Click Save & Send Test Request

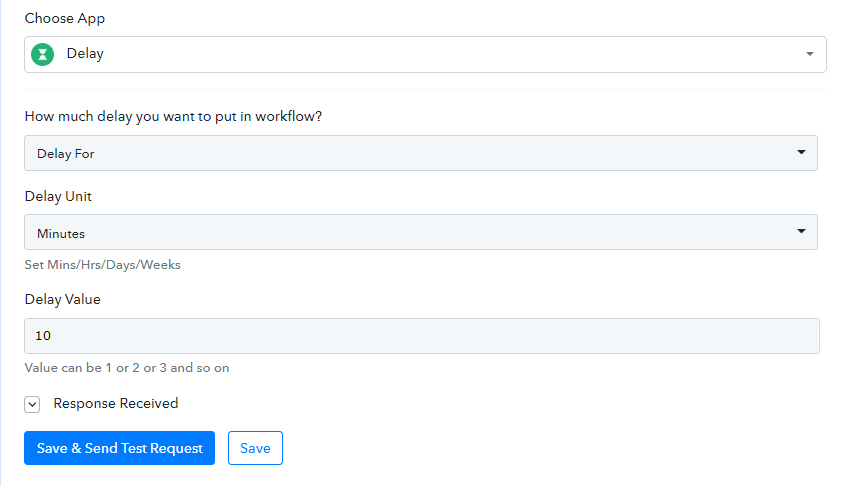(x=119, y=448)
